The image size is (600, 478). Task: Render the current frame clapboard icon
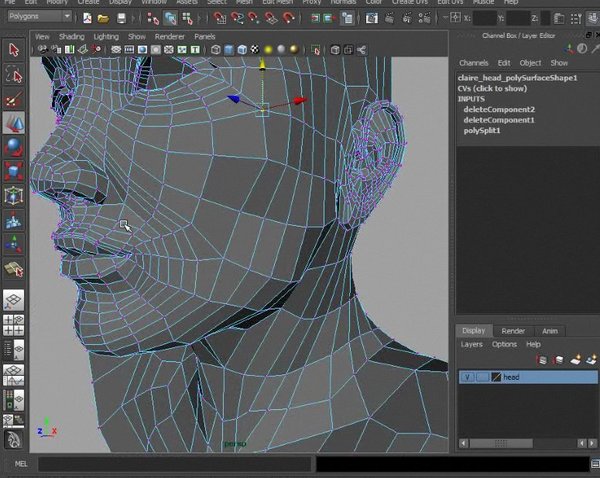click(389, 18)
